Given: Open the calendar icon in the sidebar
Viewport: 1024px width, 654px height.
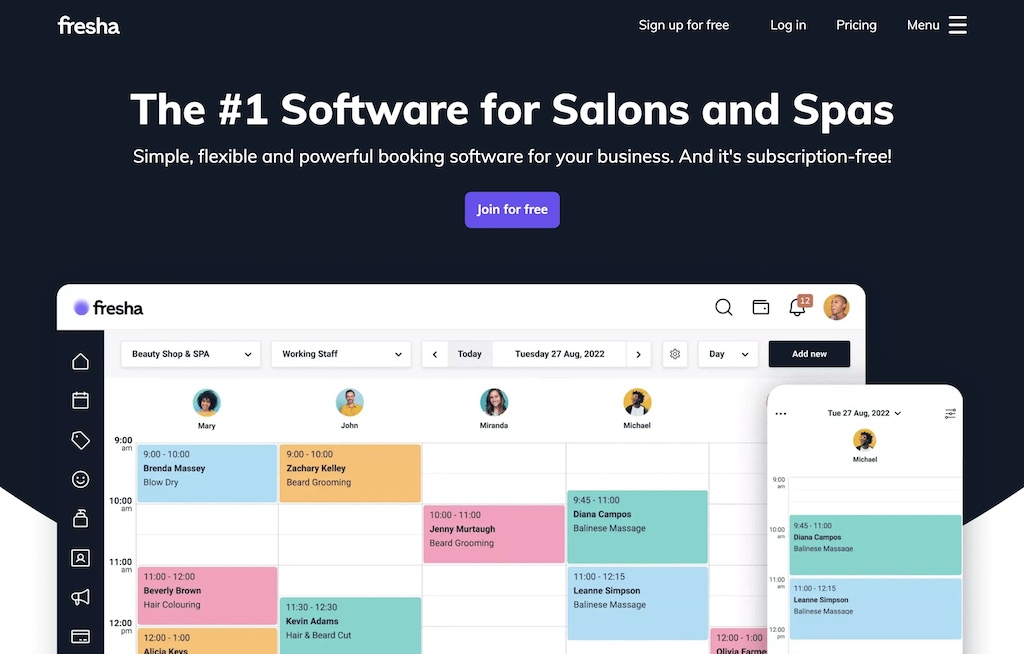Looking at the screenshot, I should point(80,399).
